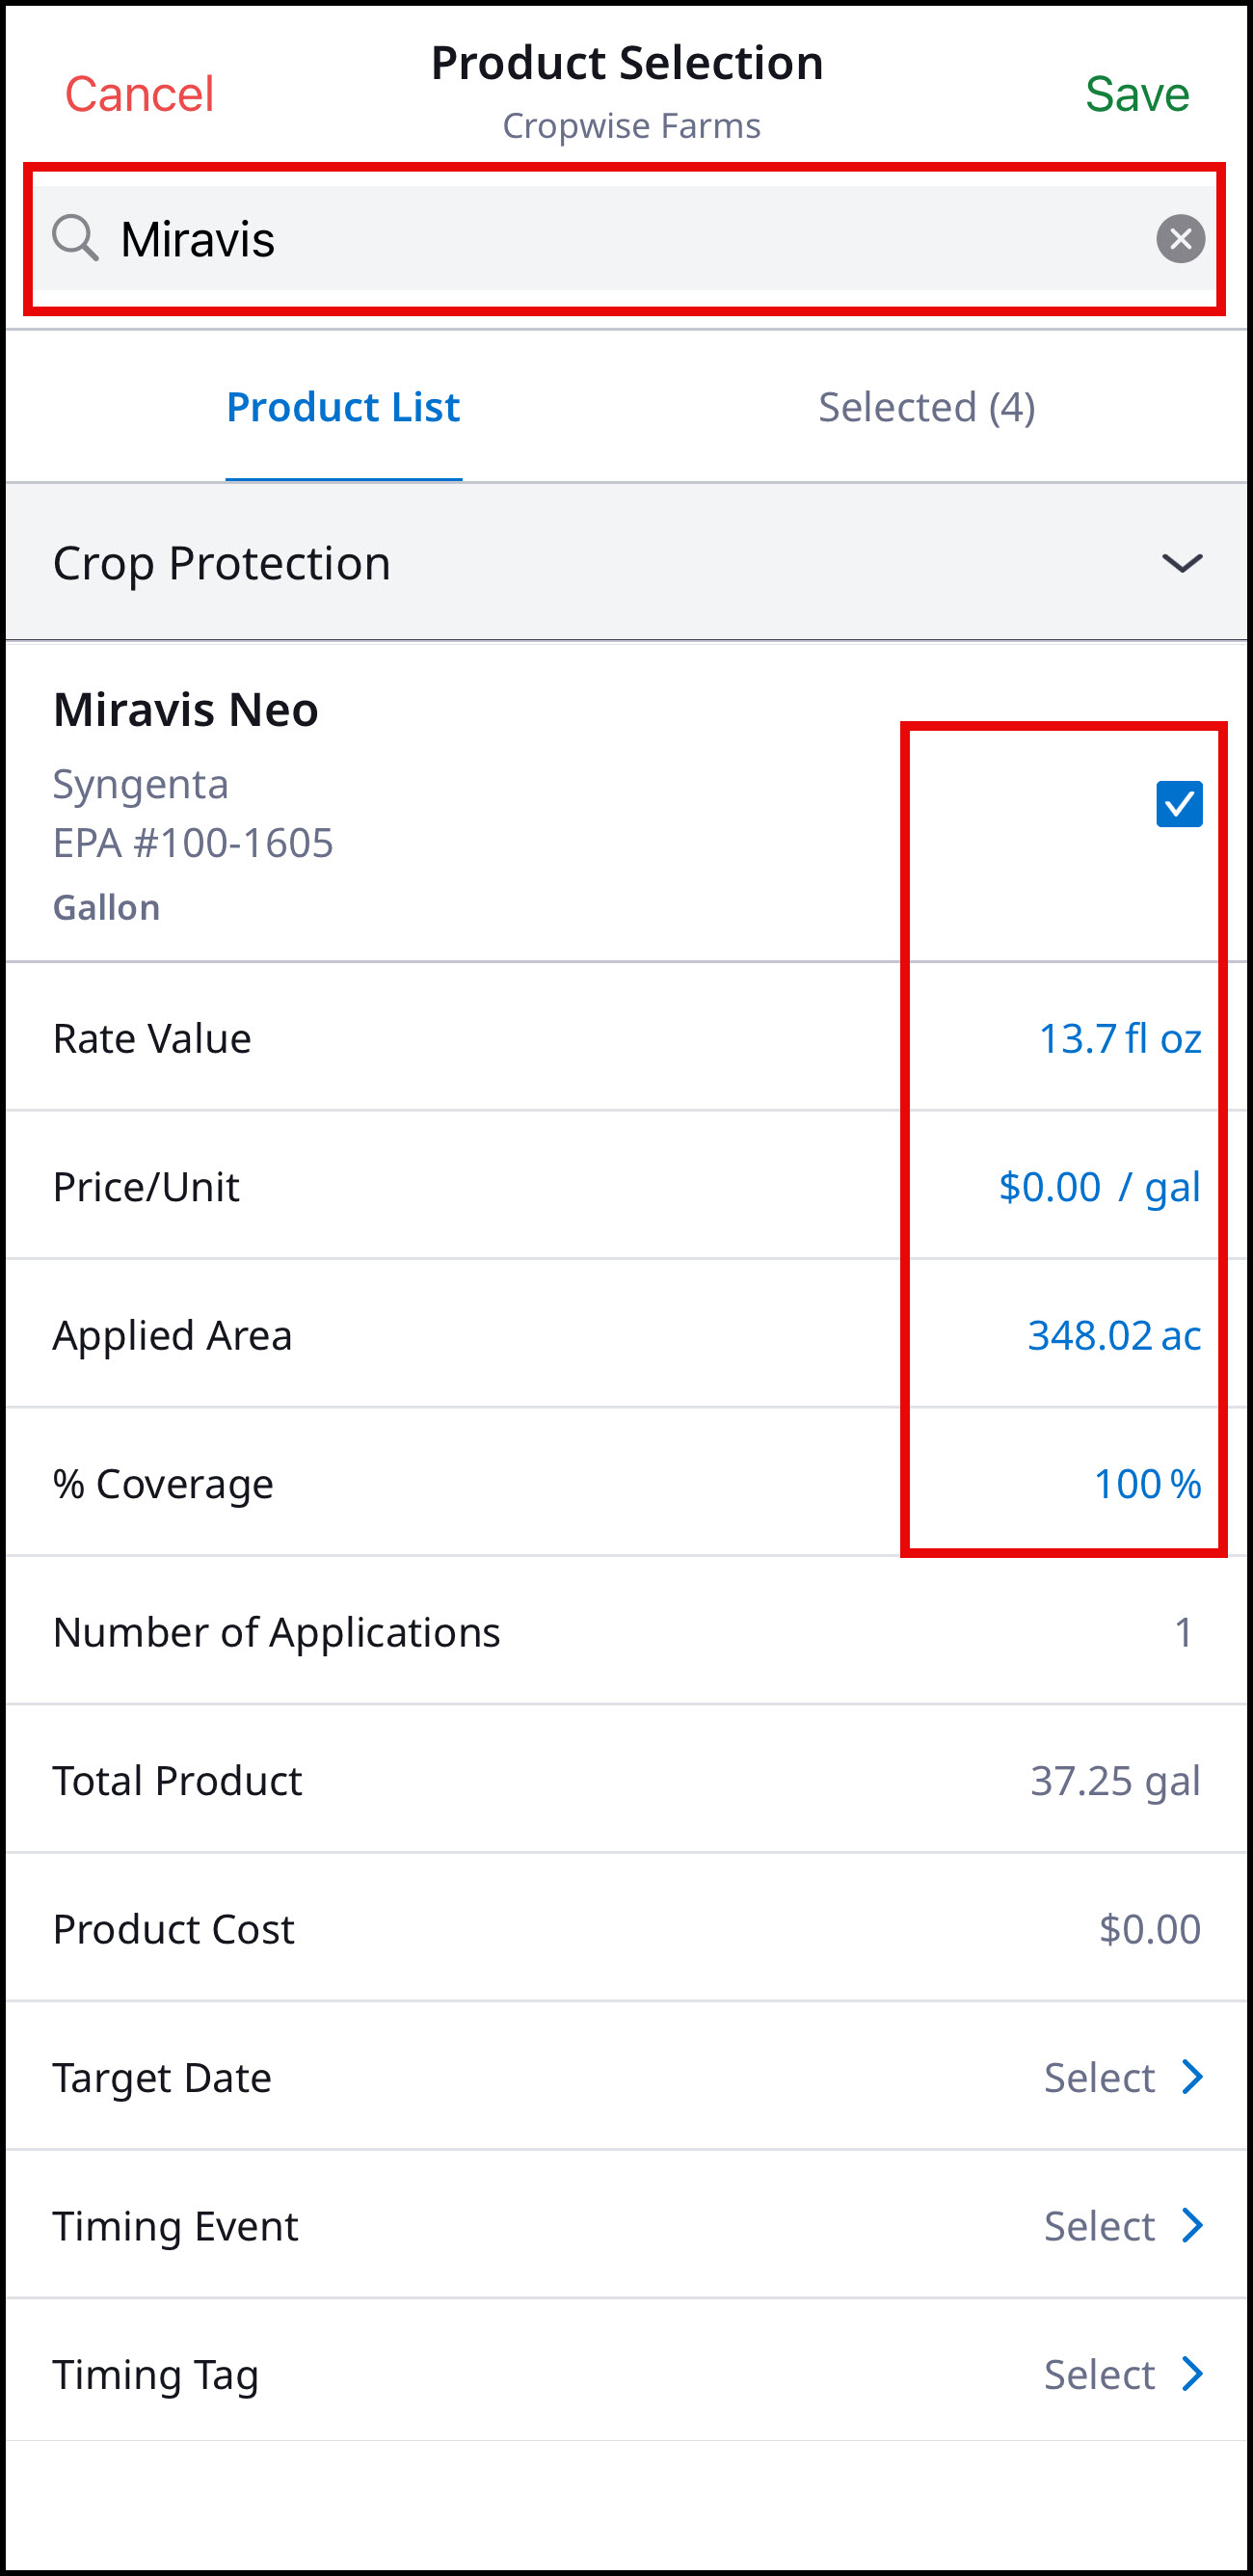Clear the Miravis search text
This screenshot has width=1253, height=2576.
(x=1180, y=239)
